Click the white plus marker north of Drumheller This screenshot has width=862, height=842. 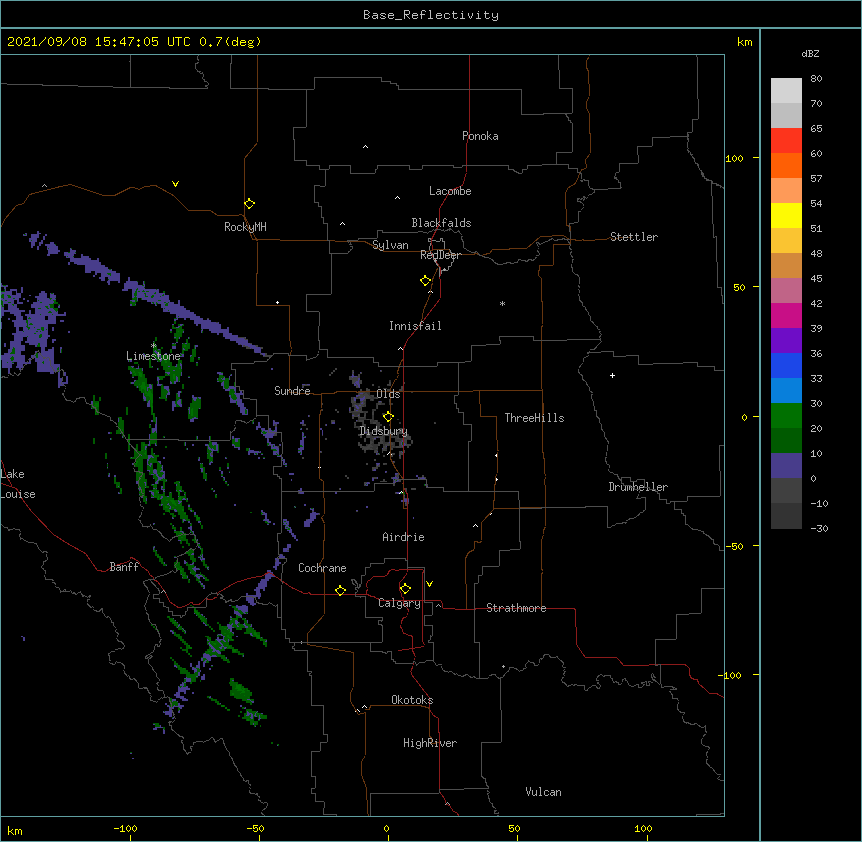[612, 375]
